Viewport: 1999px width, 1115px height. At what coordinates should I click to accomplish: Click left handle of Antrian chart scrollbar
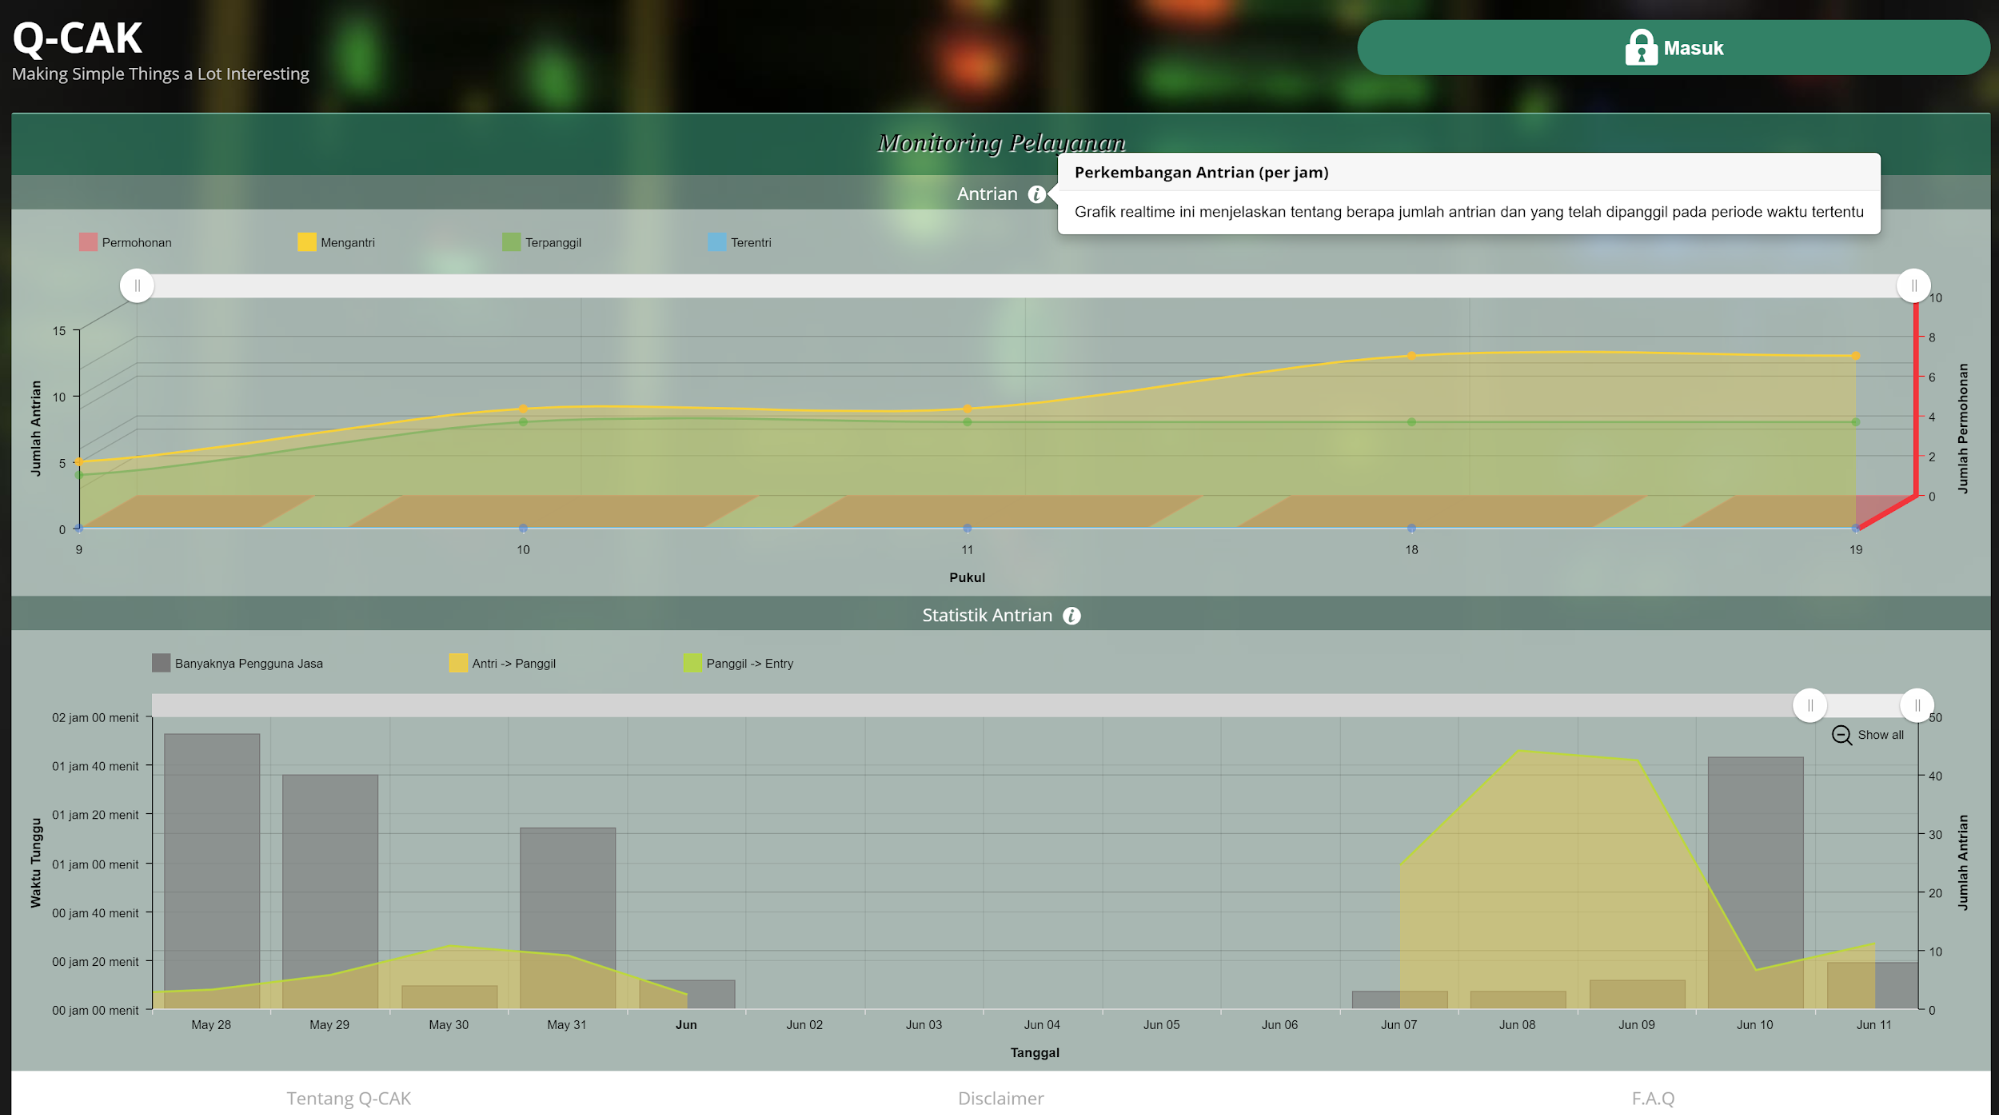pos(137,286)
